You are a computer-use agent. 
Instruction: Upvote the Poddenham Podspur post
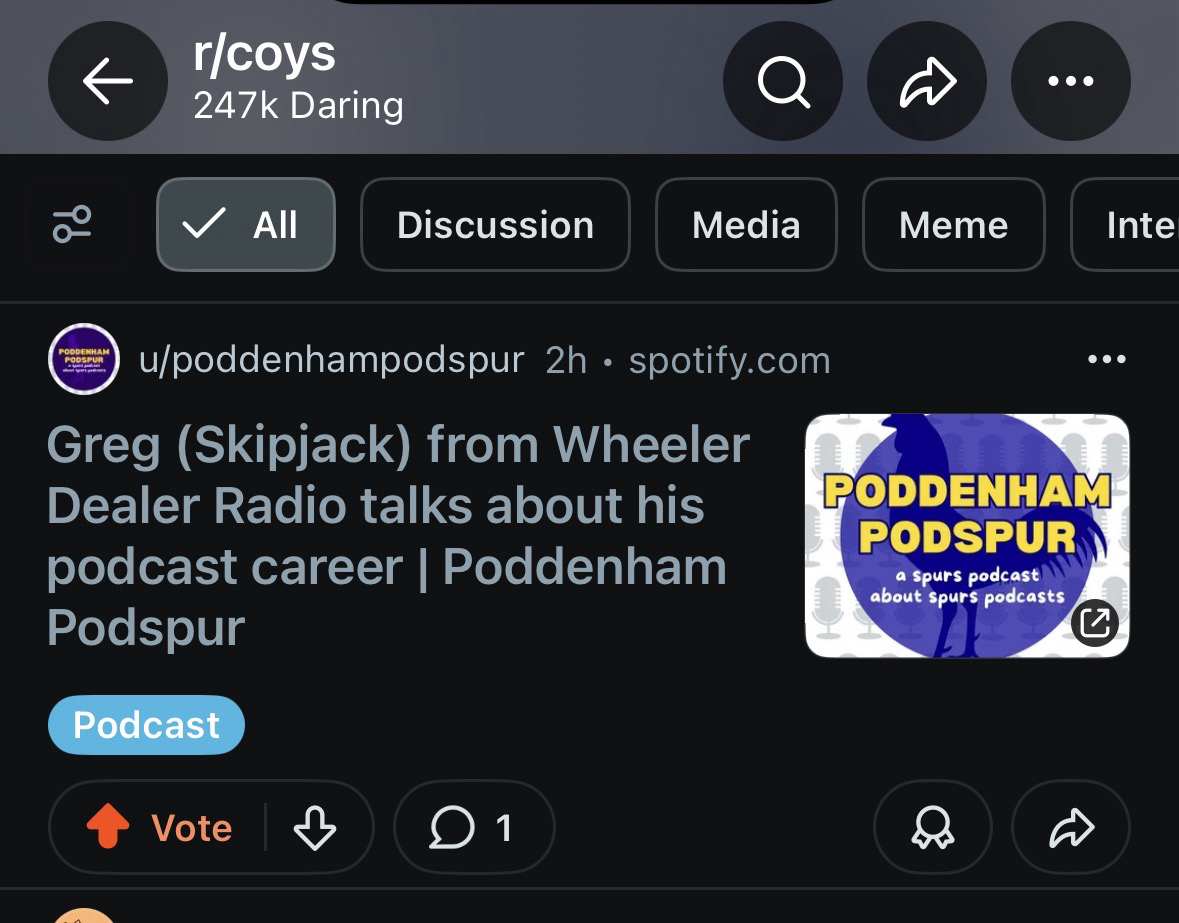108,827
